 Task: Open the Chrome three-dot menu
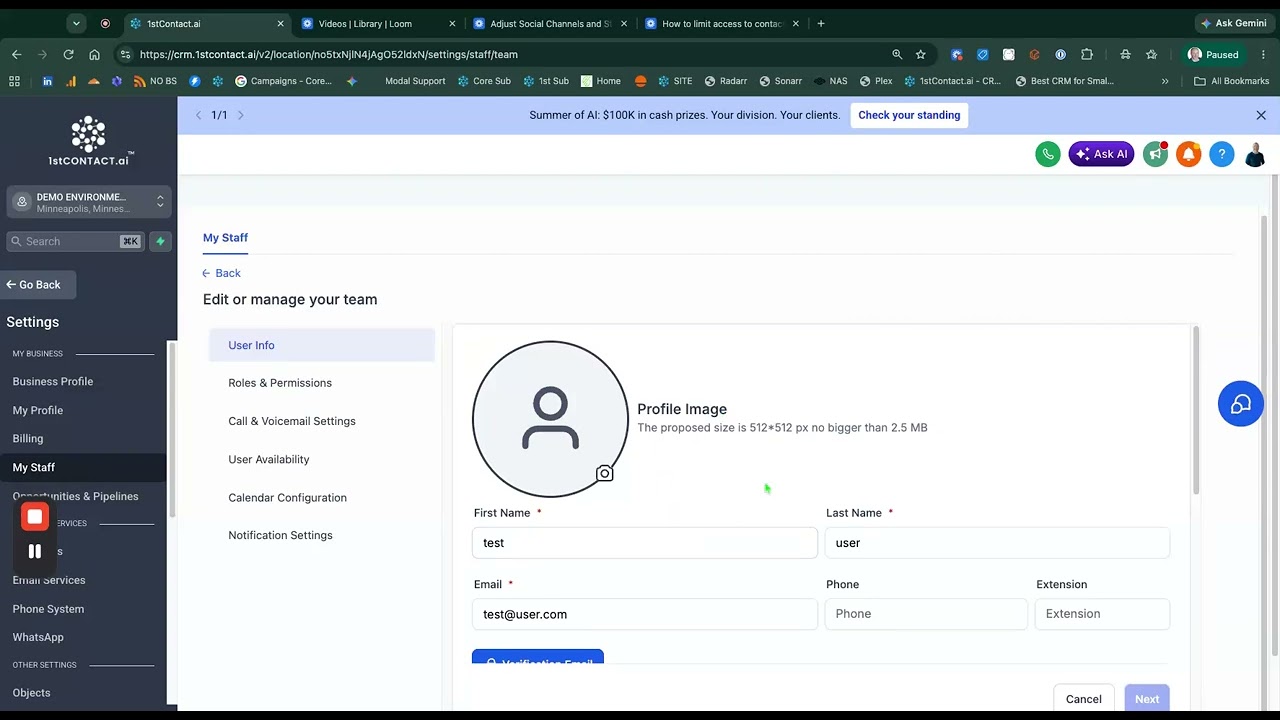click(1264, 55)
